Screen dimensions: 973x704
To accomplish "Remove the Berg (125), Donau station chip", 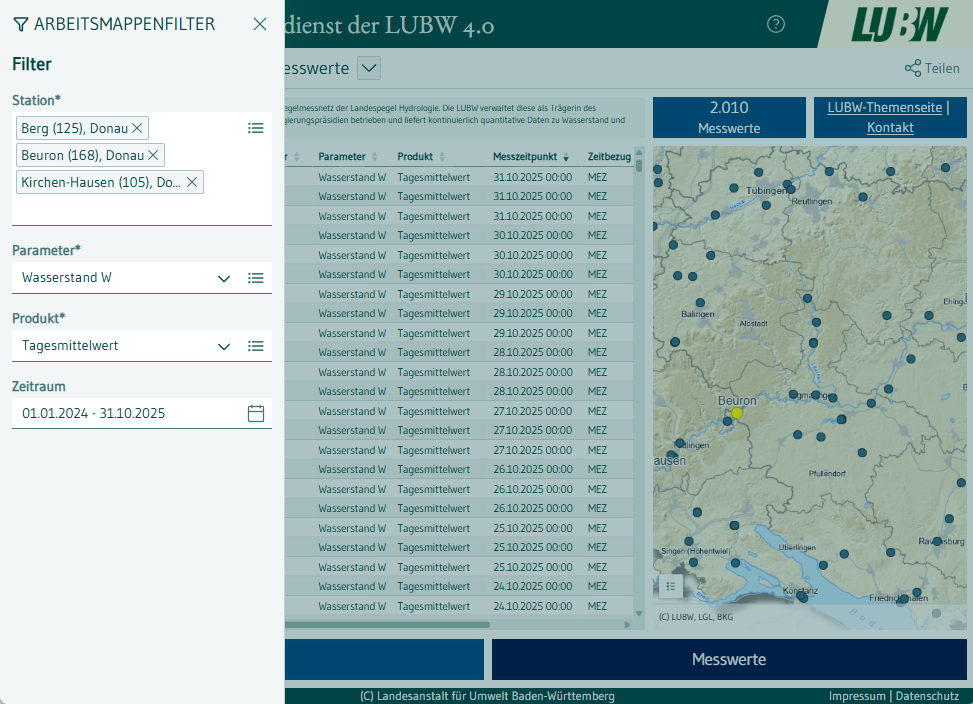I will point(137,128).
